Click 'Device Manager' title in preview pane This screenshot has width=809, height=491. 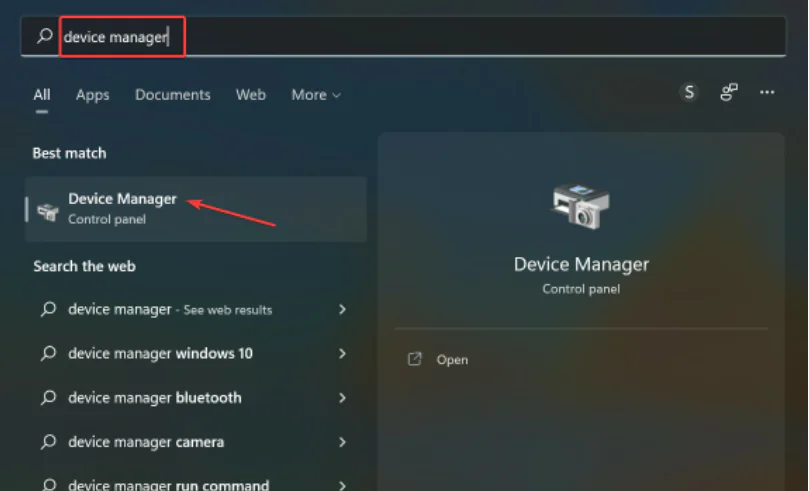[581, 265]
